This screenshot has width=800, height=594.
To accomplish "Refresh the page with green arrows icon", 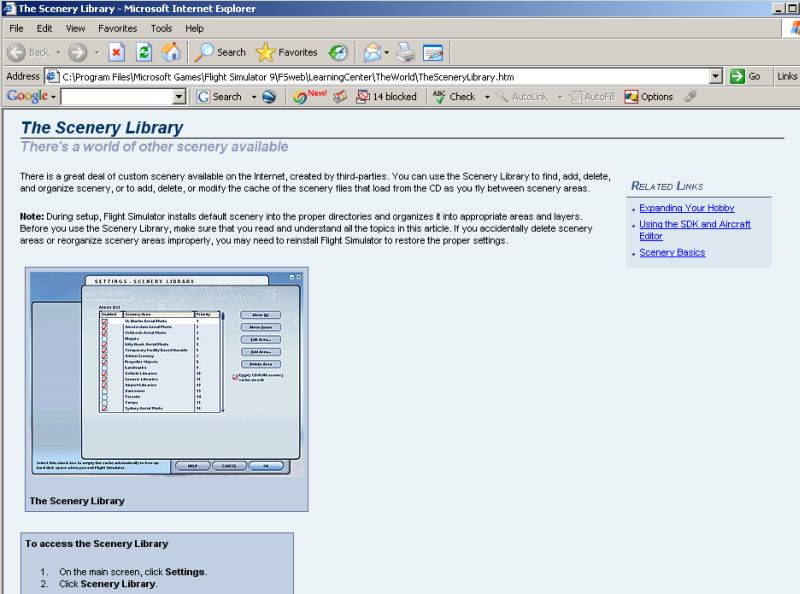I will point(144,53).
